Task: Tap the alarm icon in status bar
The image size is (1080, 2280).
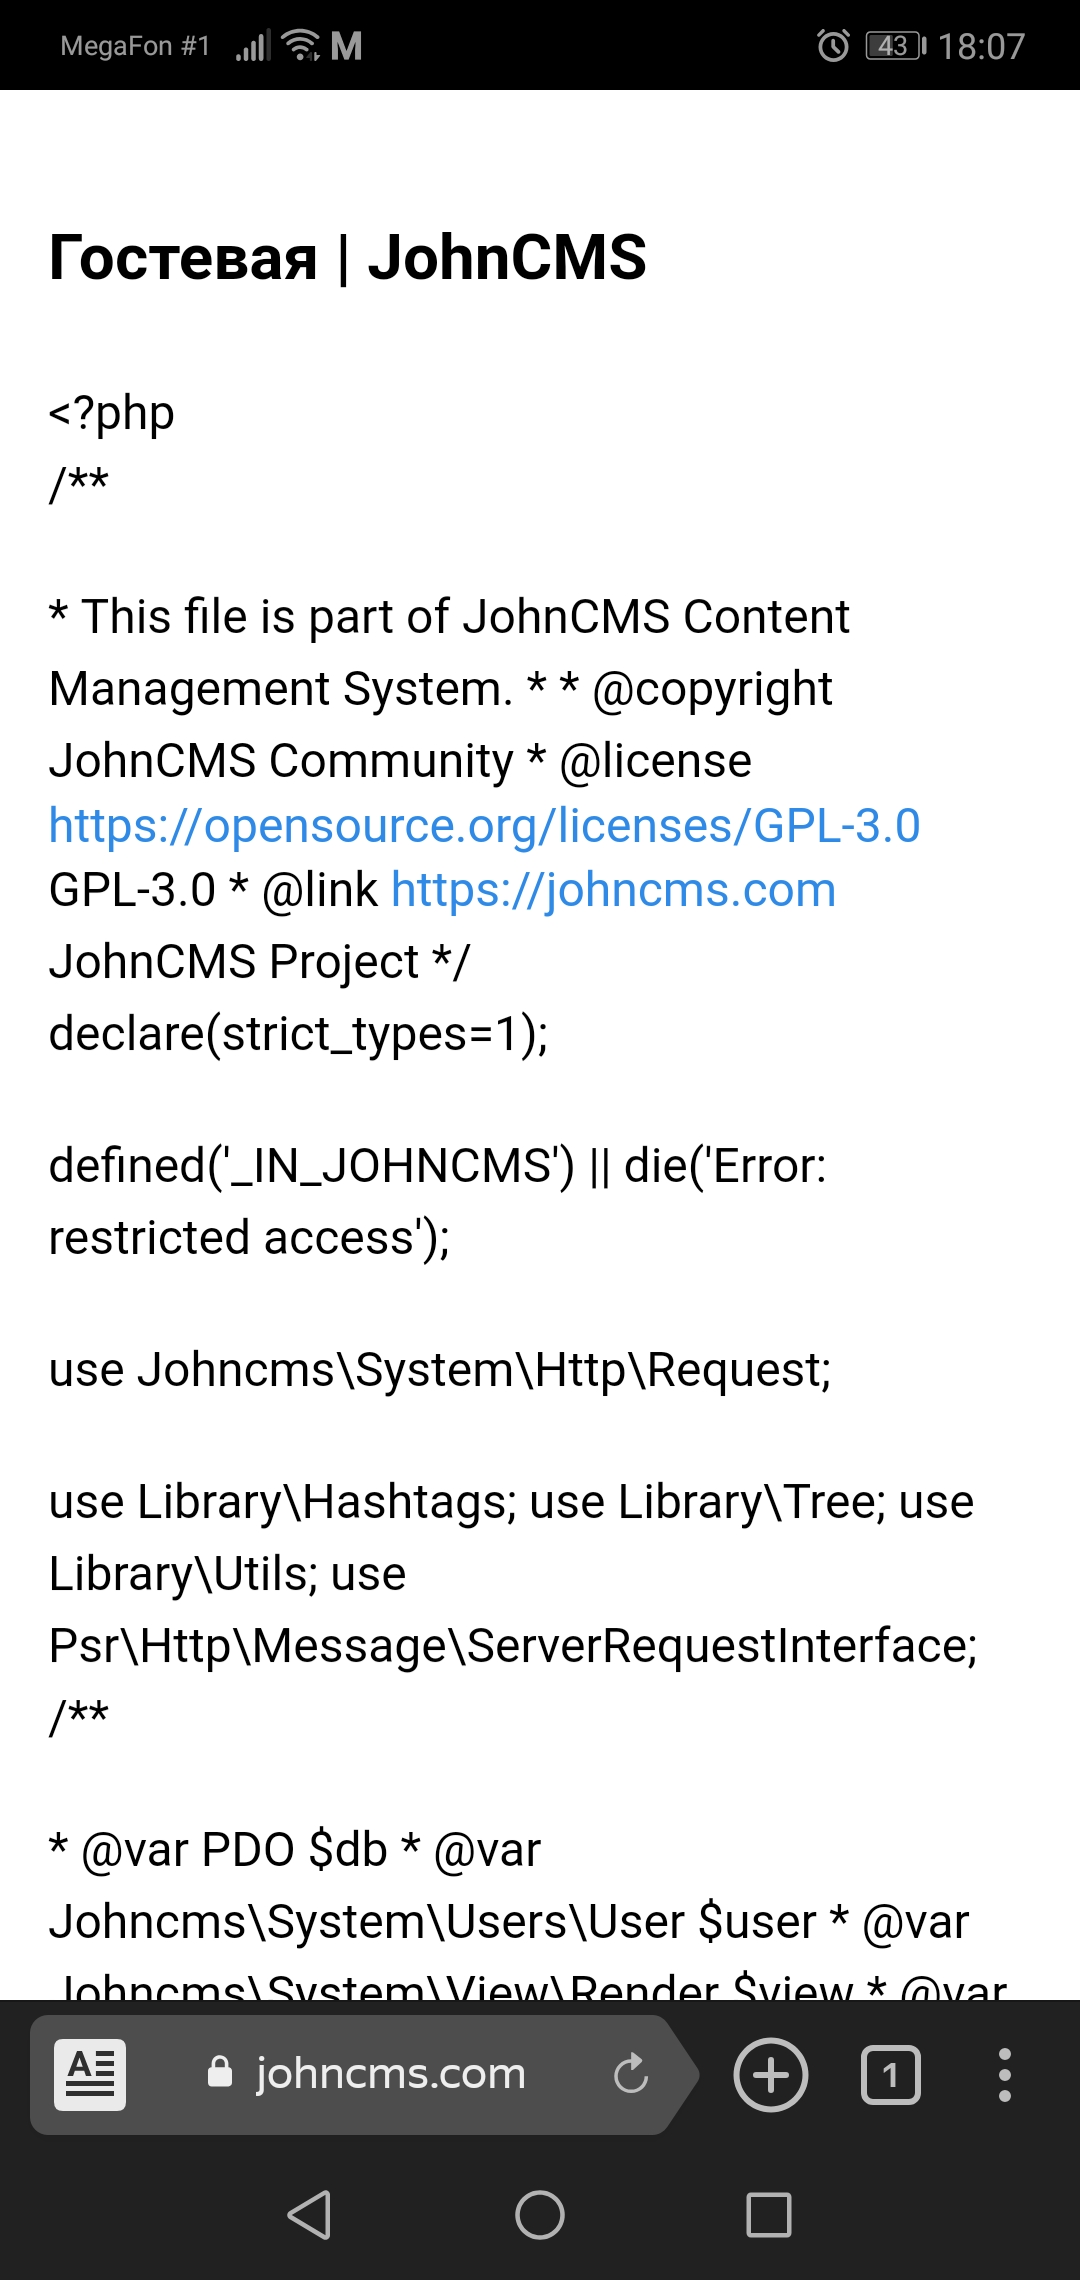Action: tap(833, 46)
